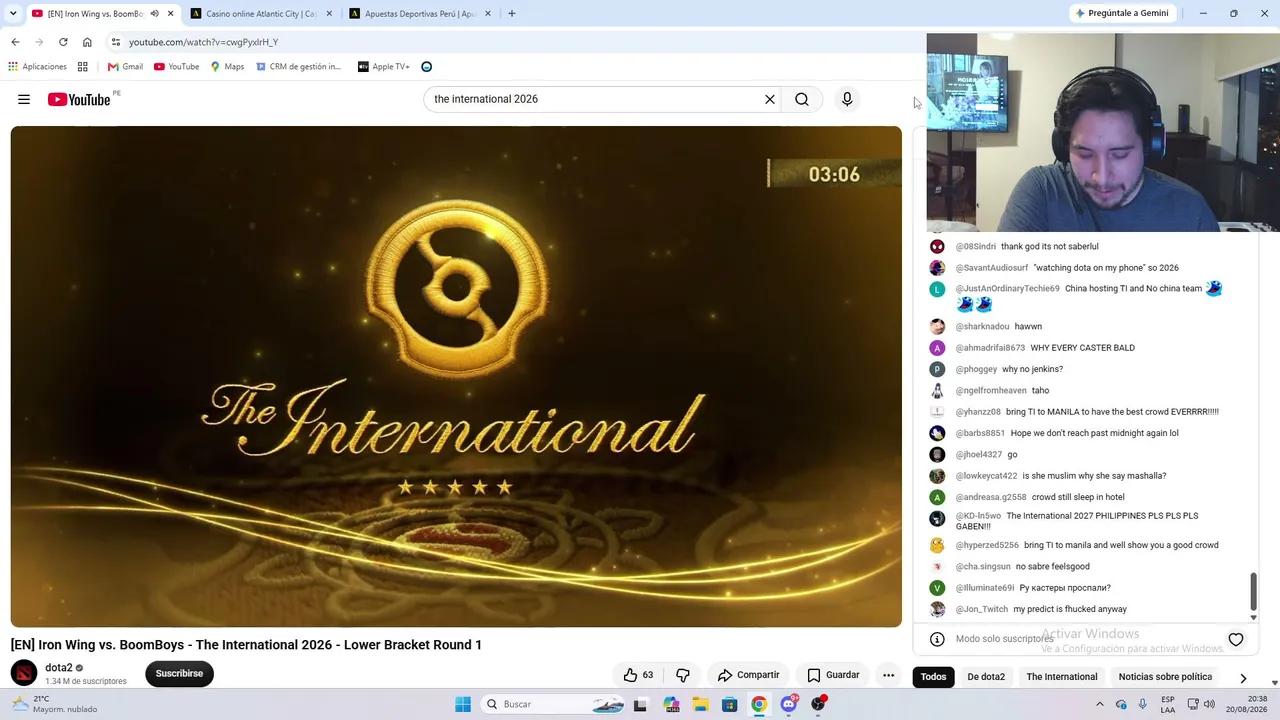Click the video player area
The width and height of the screenshot is (1280, 720).
click(x=456, y=376)
